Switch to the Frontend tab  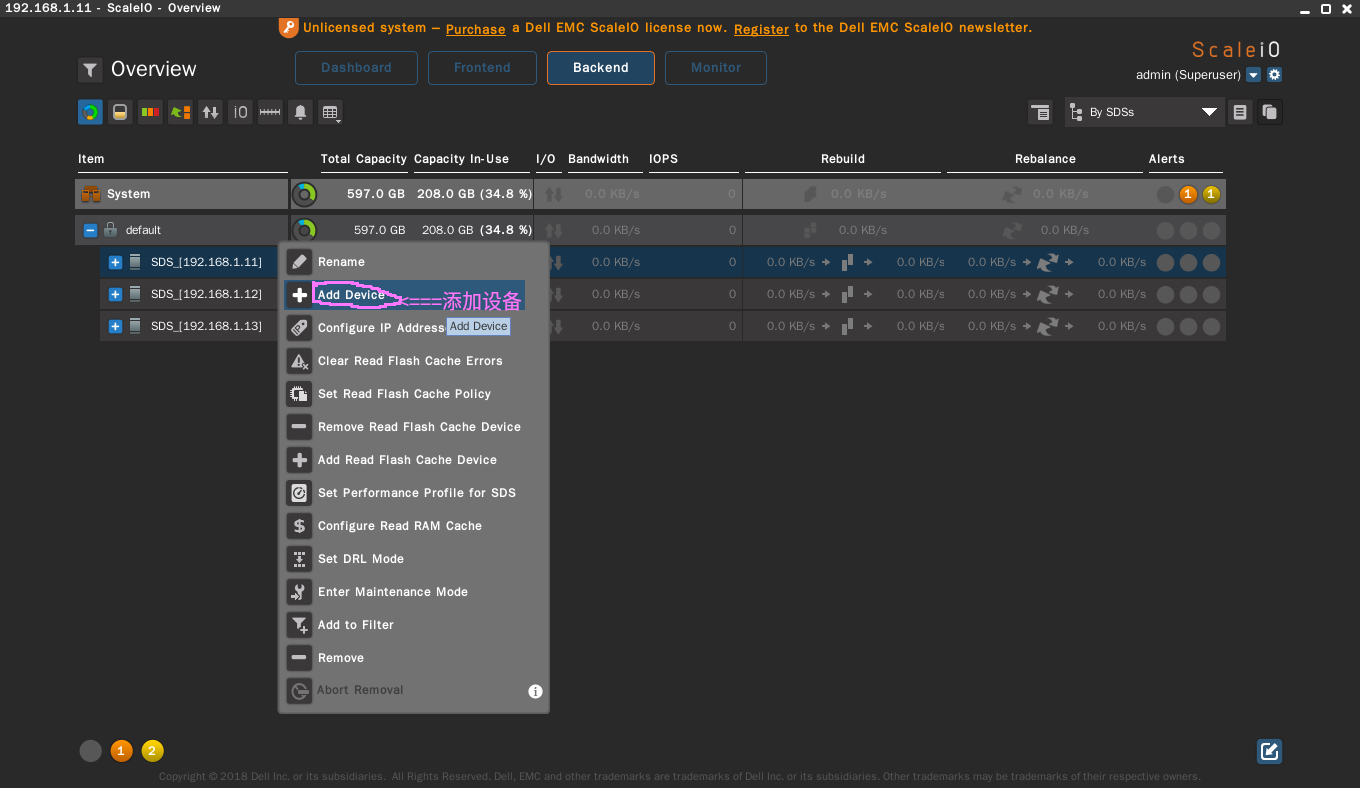[482, 68]
